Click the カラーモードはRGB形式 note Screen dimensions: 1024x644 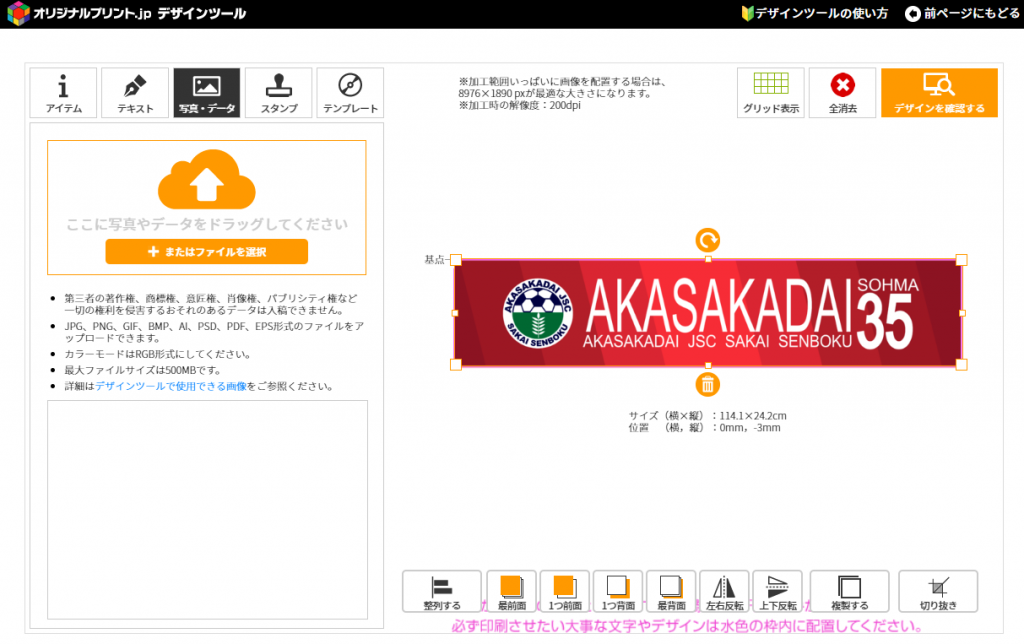(x=157, y=354)
